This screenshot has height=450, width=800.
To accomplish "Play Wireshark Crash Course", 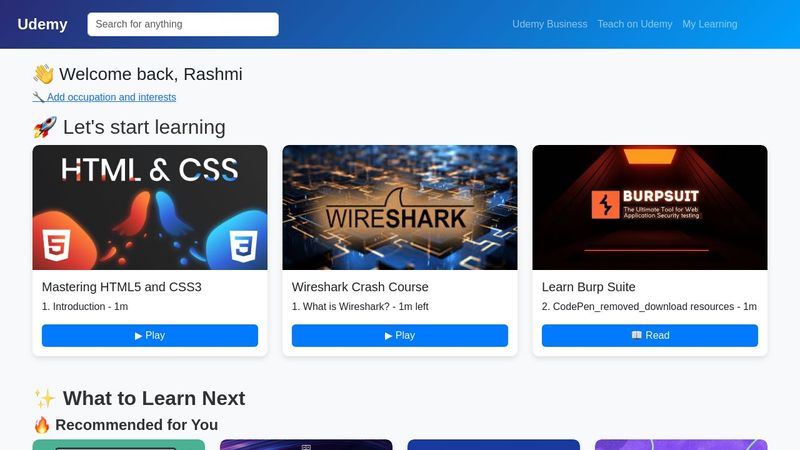I will click(x=400, y=335).
